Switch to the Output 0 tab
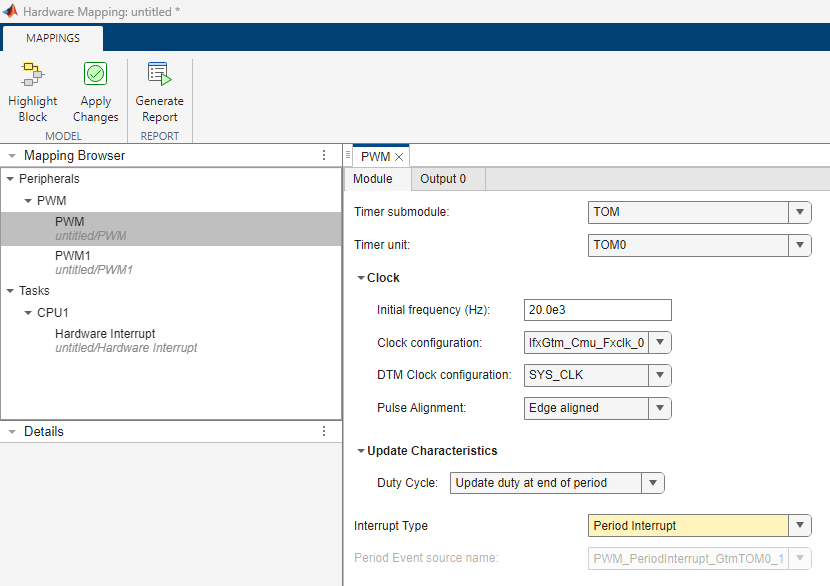 pyautogui.click(x=443, y=179)
